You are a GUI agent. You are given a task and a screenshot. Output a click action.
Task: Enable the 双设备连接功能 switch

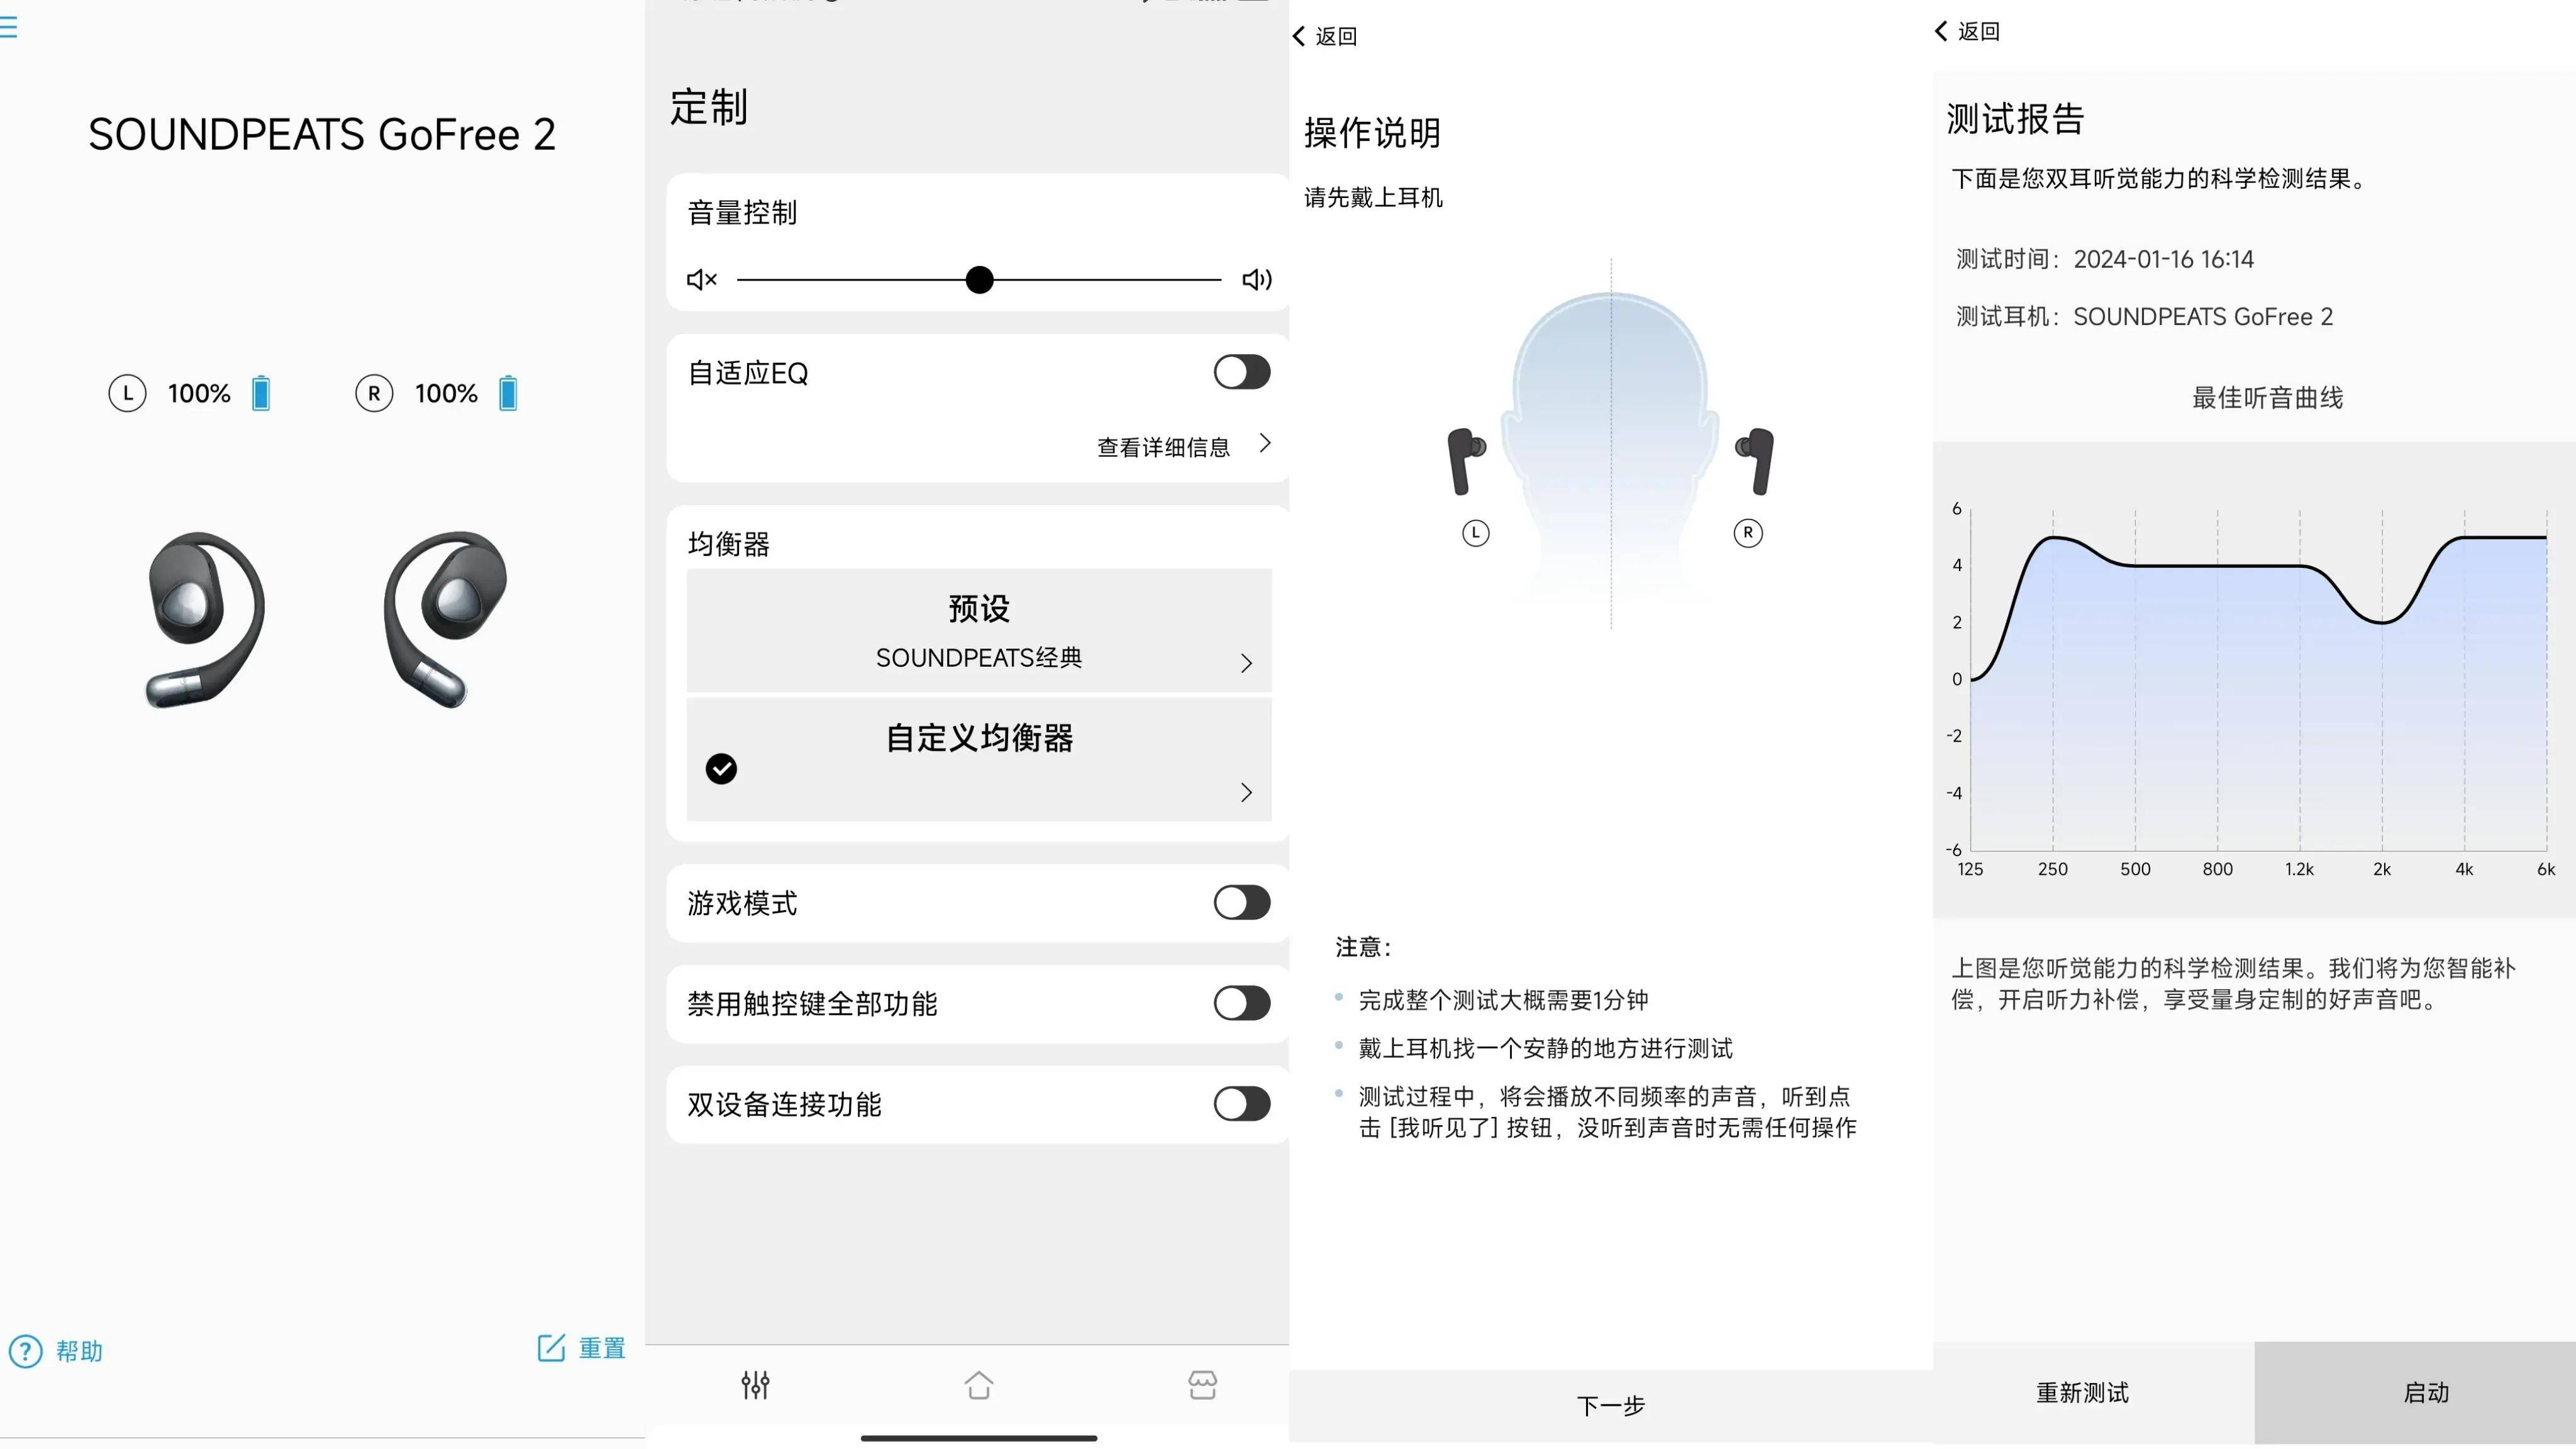[1242, 1104]
